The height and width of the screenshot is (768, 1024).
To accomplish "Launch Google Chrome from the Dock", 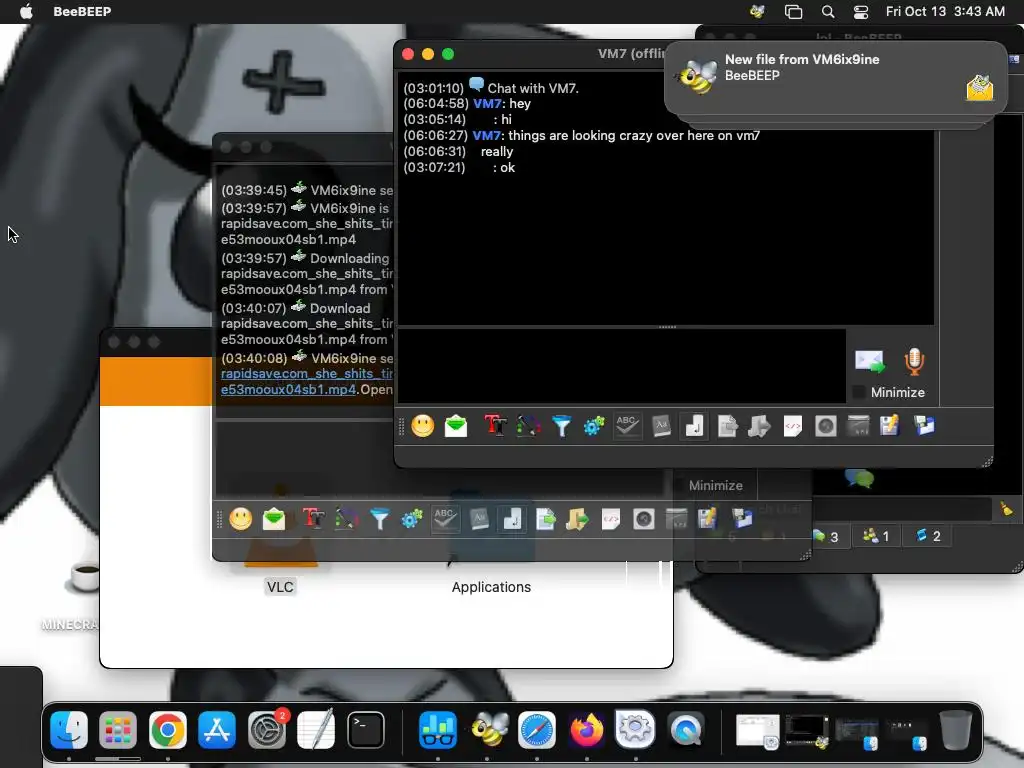I will click(x=168, y=729).
